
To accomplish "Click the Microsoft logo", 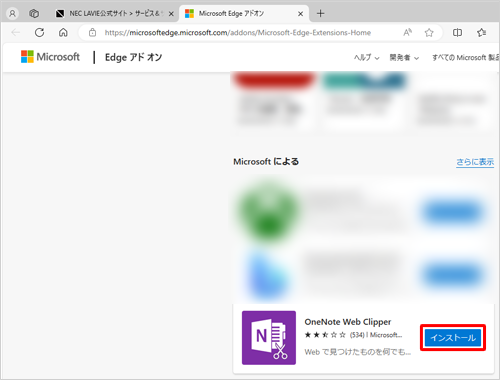I will click(x=50, y=57).
